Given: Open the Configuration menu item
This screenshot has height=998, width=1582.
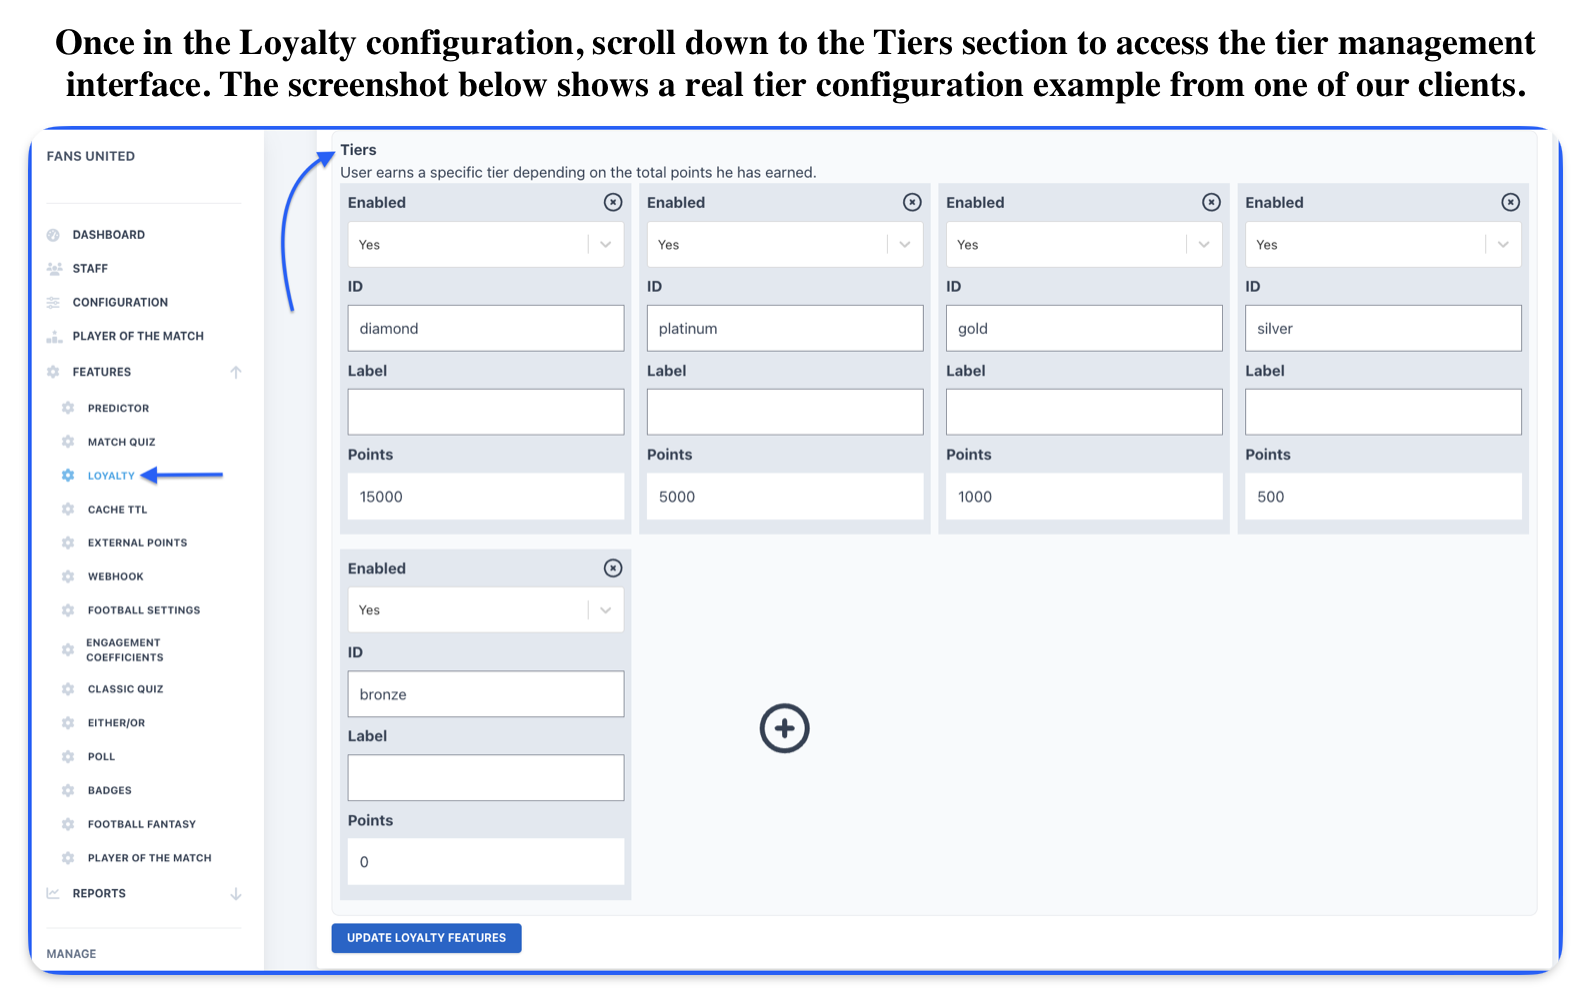Looking at the screenshot, I should coord(120,302).
